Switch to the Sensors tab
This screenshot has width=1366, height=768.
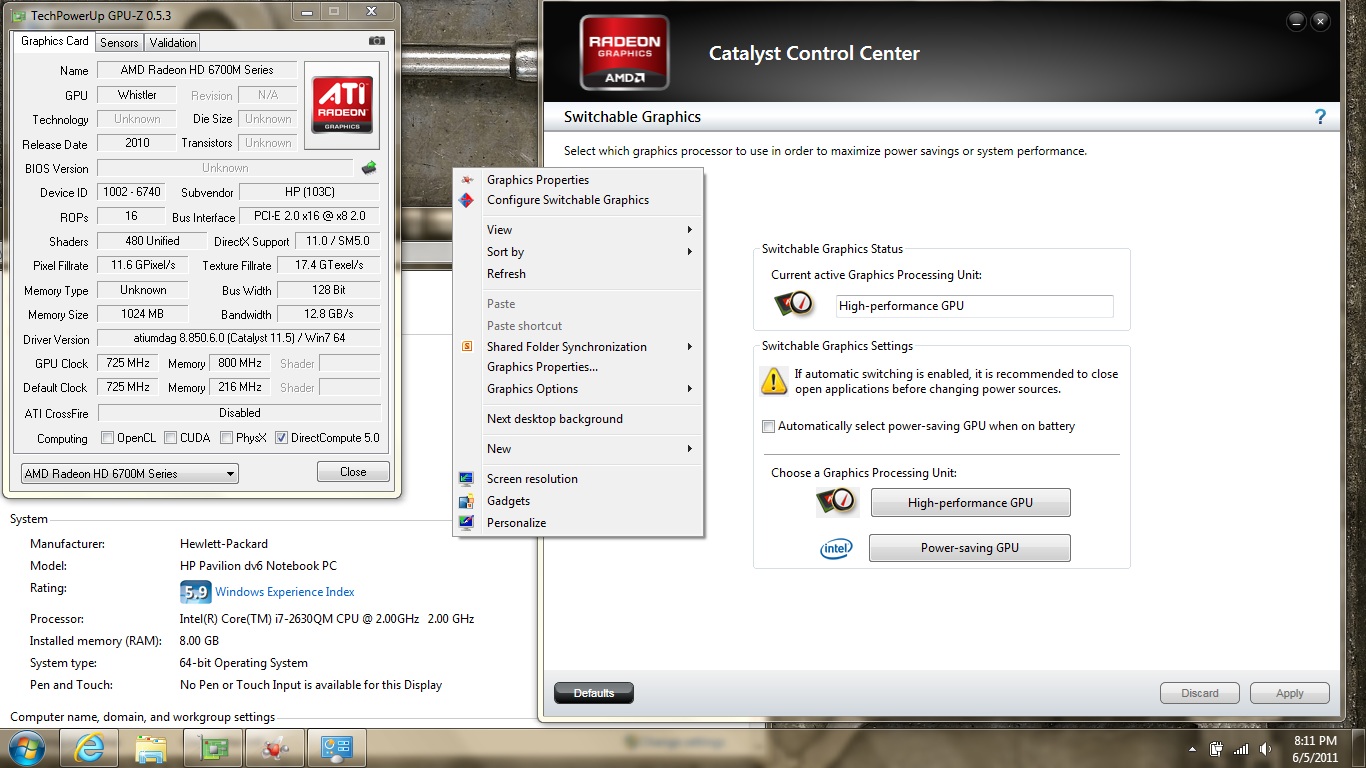119,43
